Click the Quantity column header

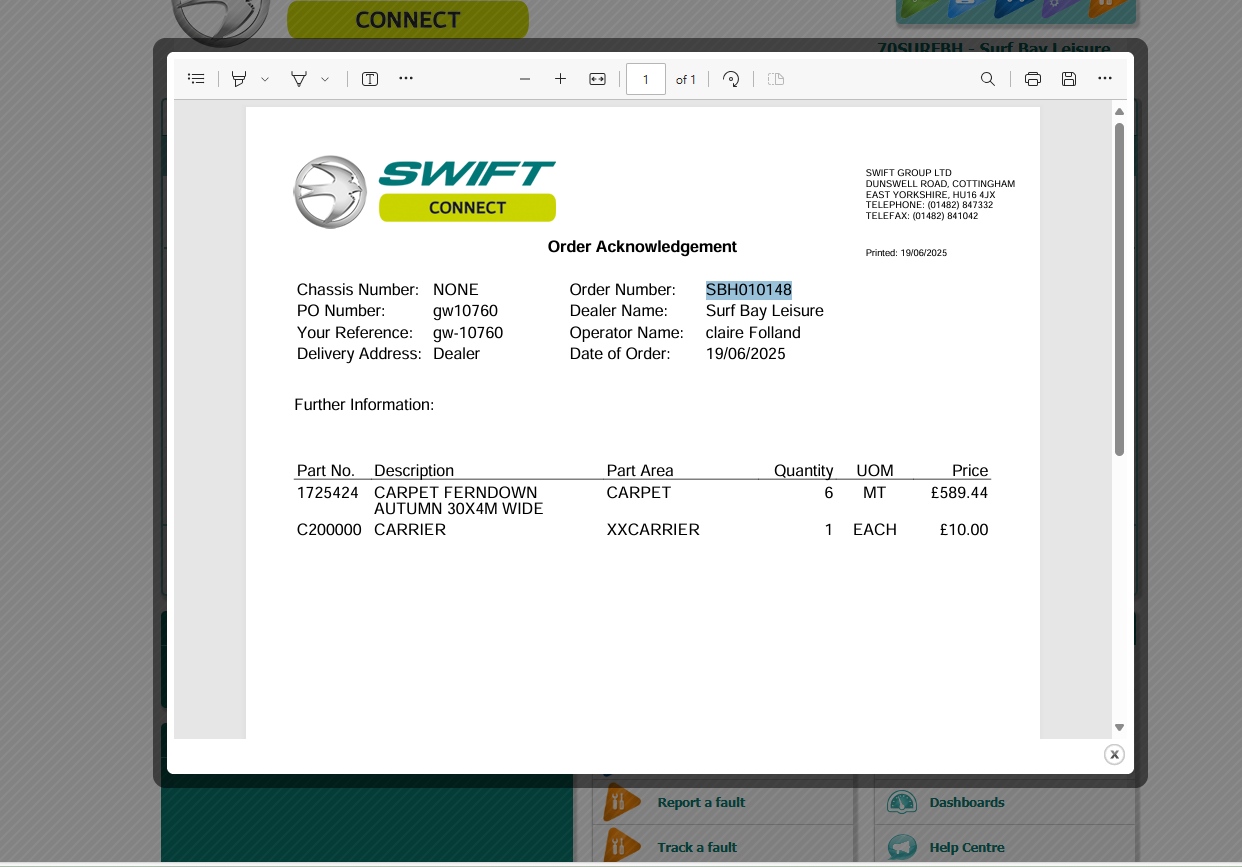[803, 470]
